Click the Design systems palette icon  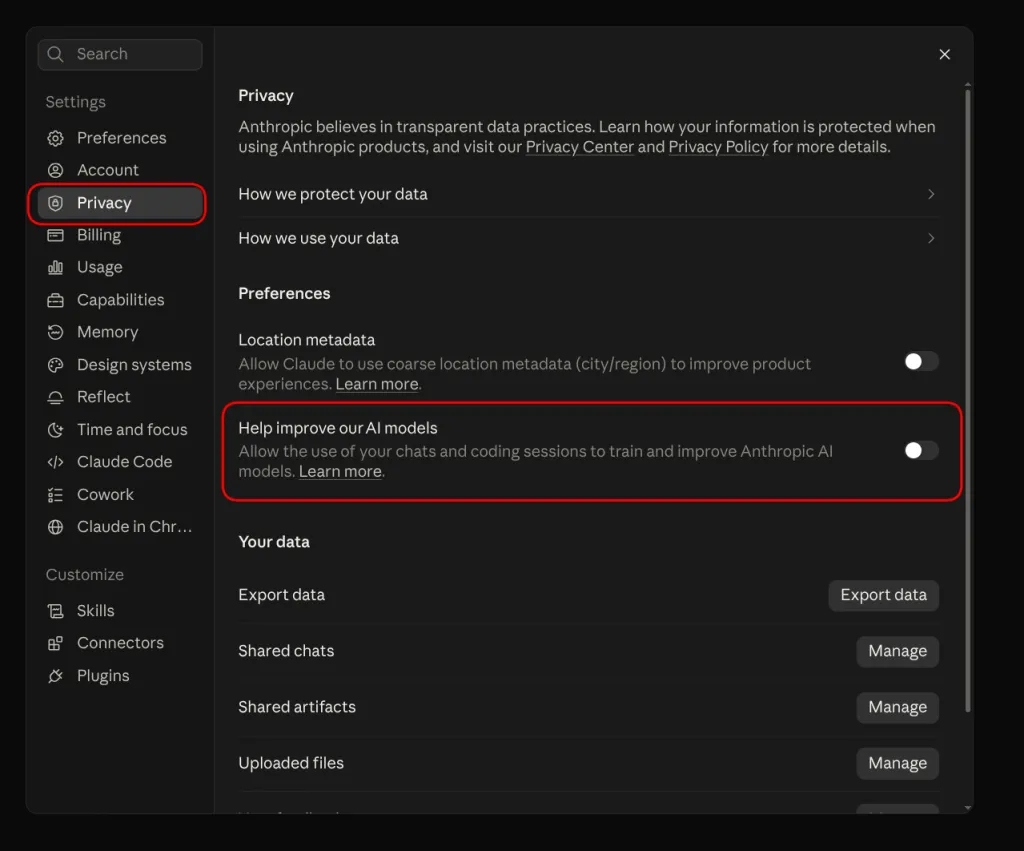pos(56,365)
